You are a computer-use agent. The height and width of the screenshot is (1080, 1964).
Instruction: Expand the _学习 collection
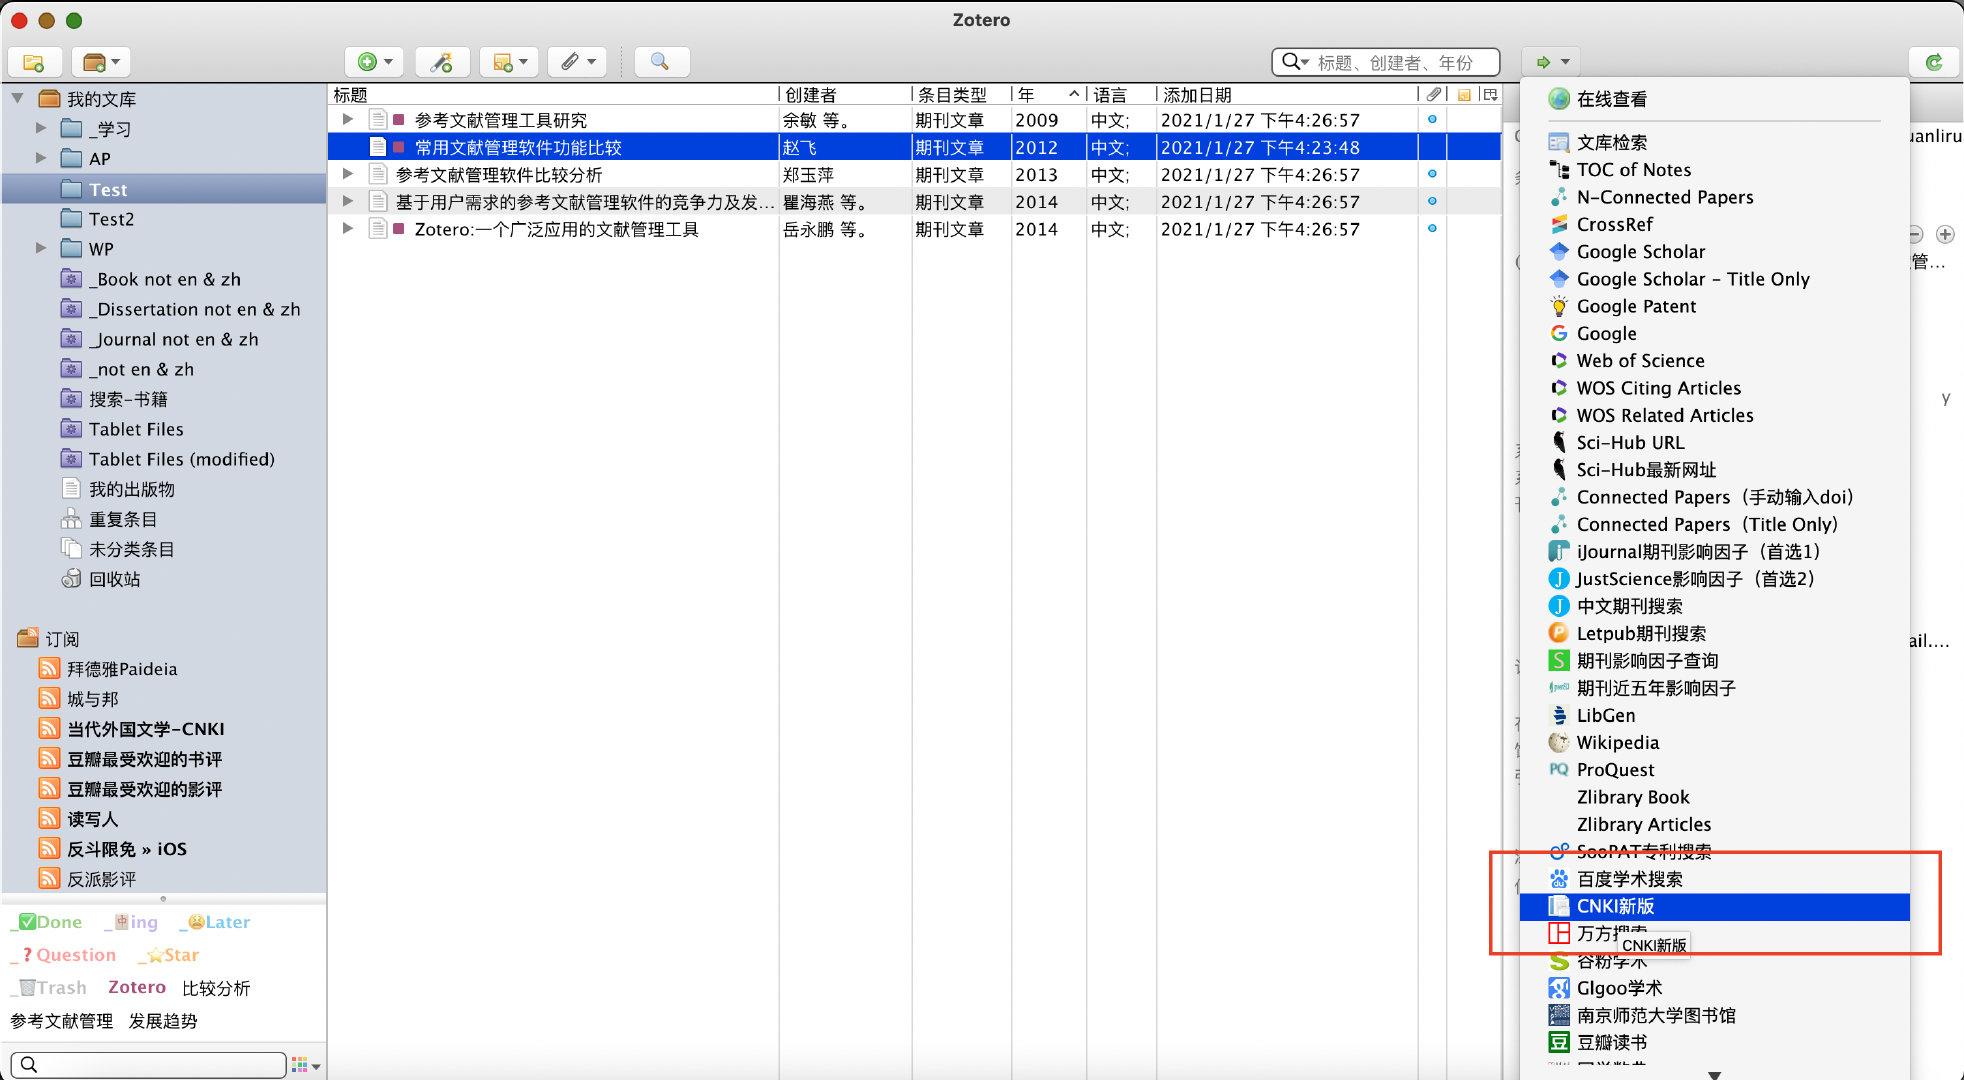pos(41,128)
